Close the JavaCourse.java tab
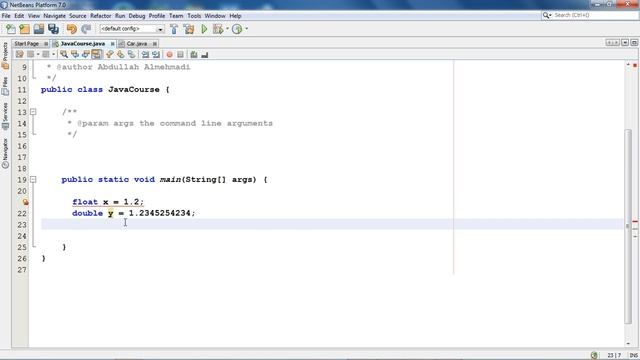Image resolution: width=640 pixels, height=360 pixels. pos(112,44)
